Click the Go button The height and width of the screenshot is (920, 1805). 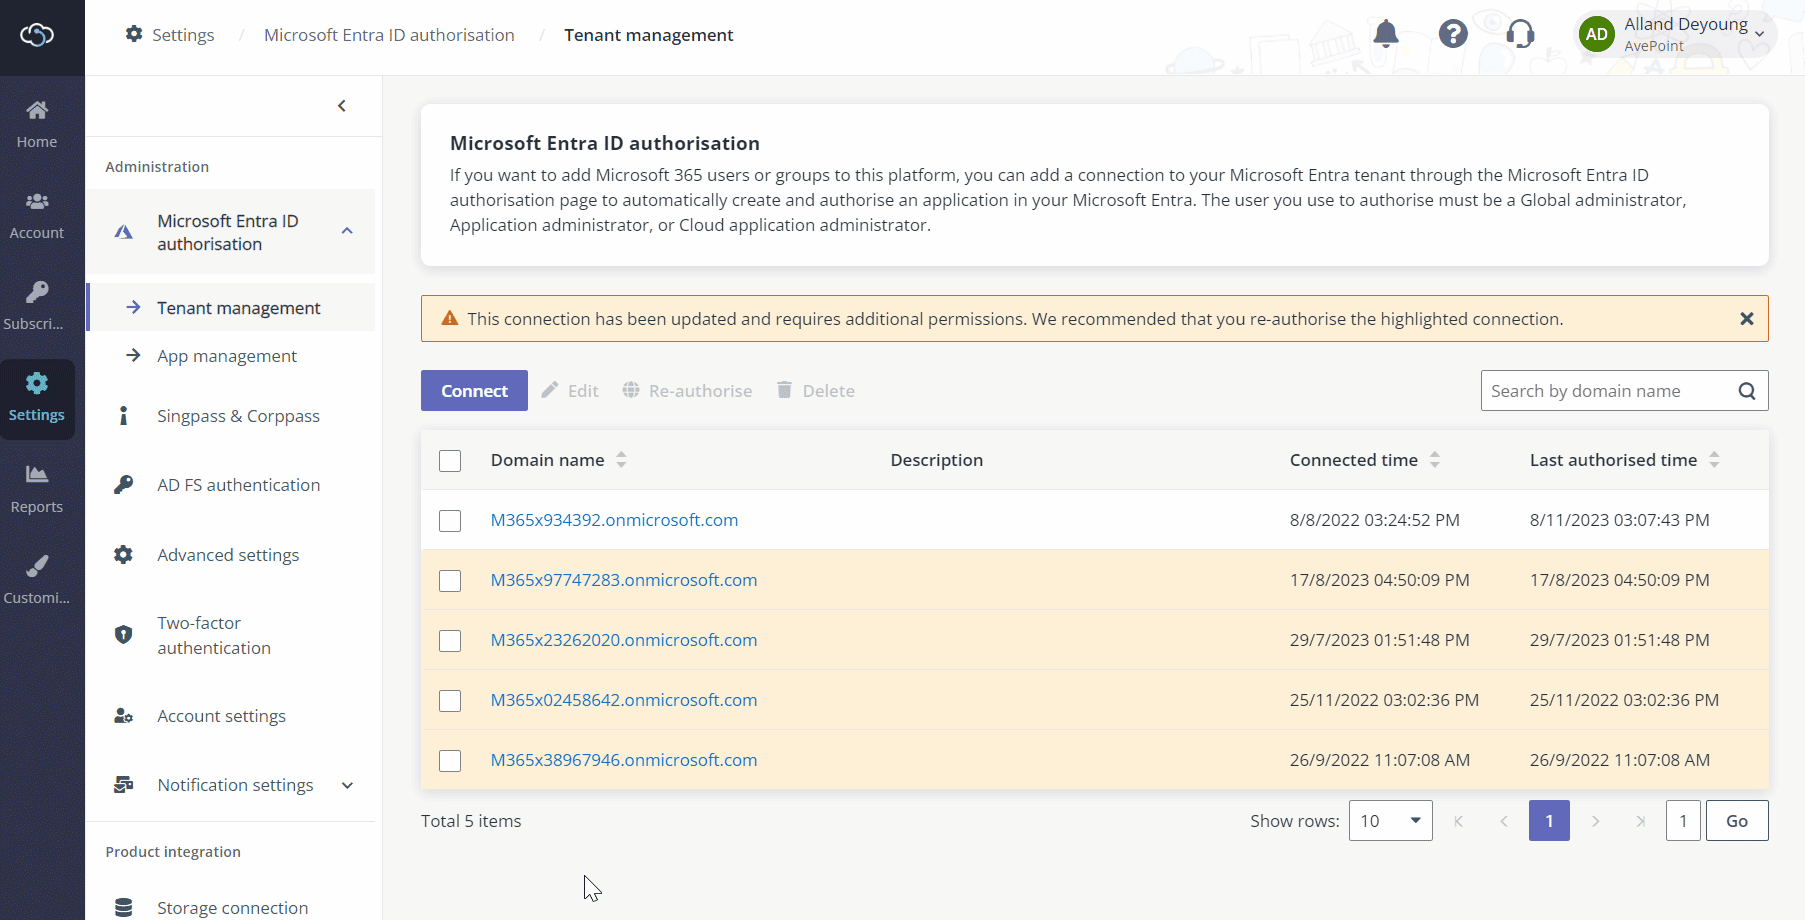(x=1737, y=821)
